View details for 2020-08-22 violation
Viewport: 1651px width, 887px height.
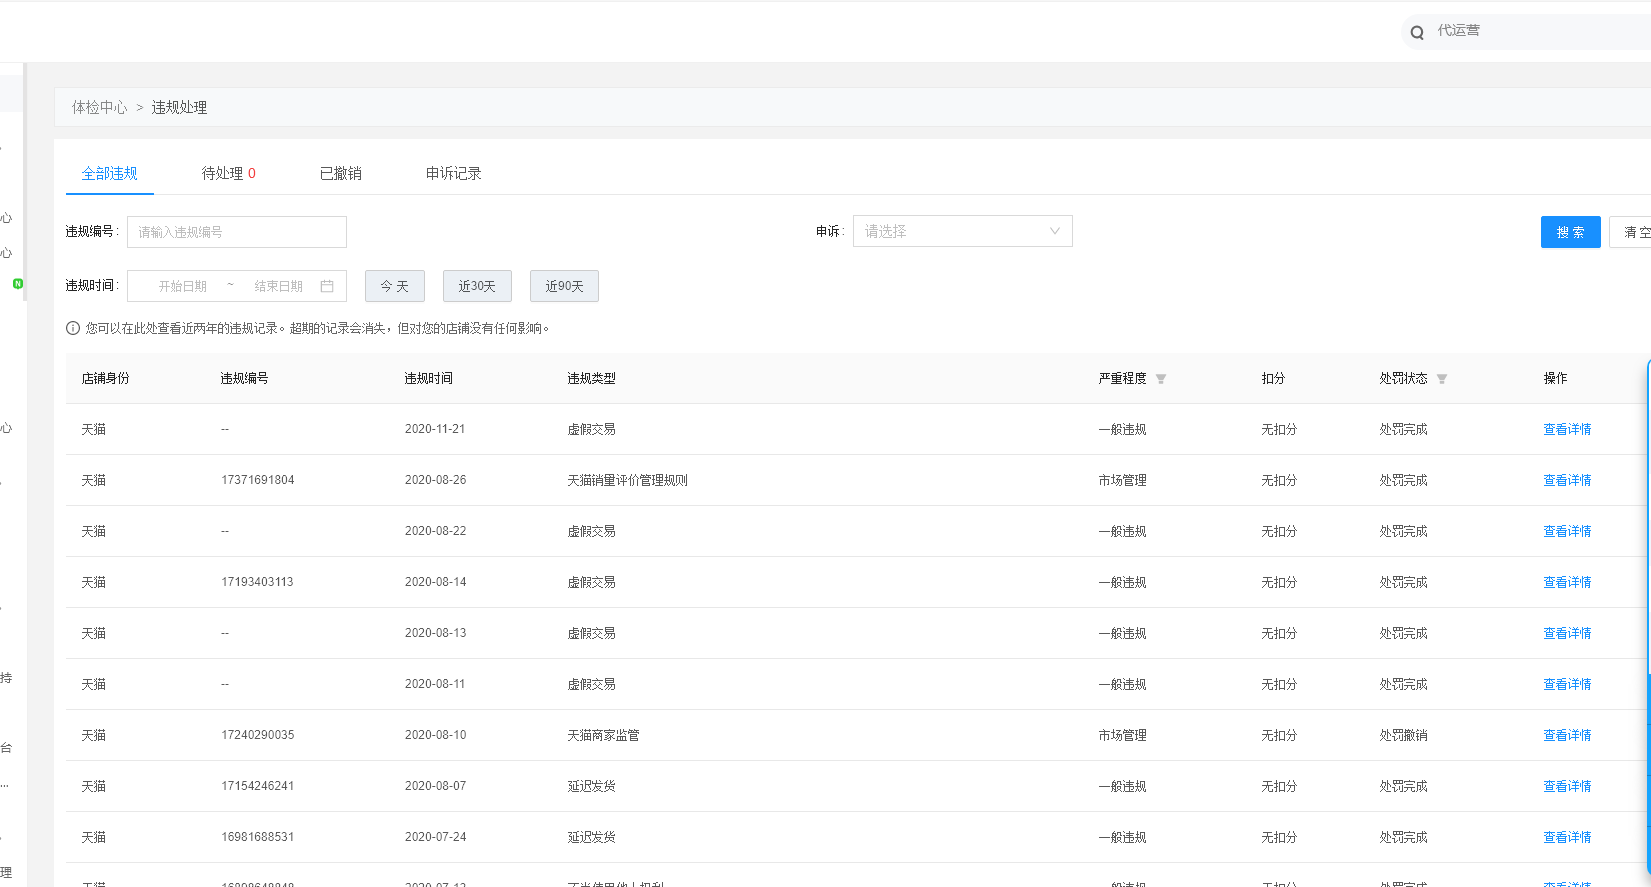[1567, 531]
